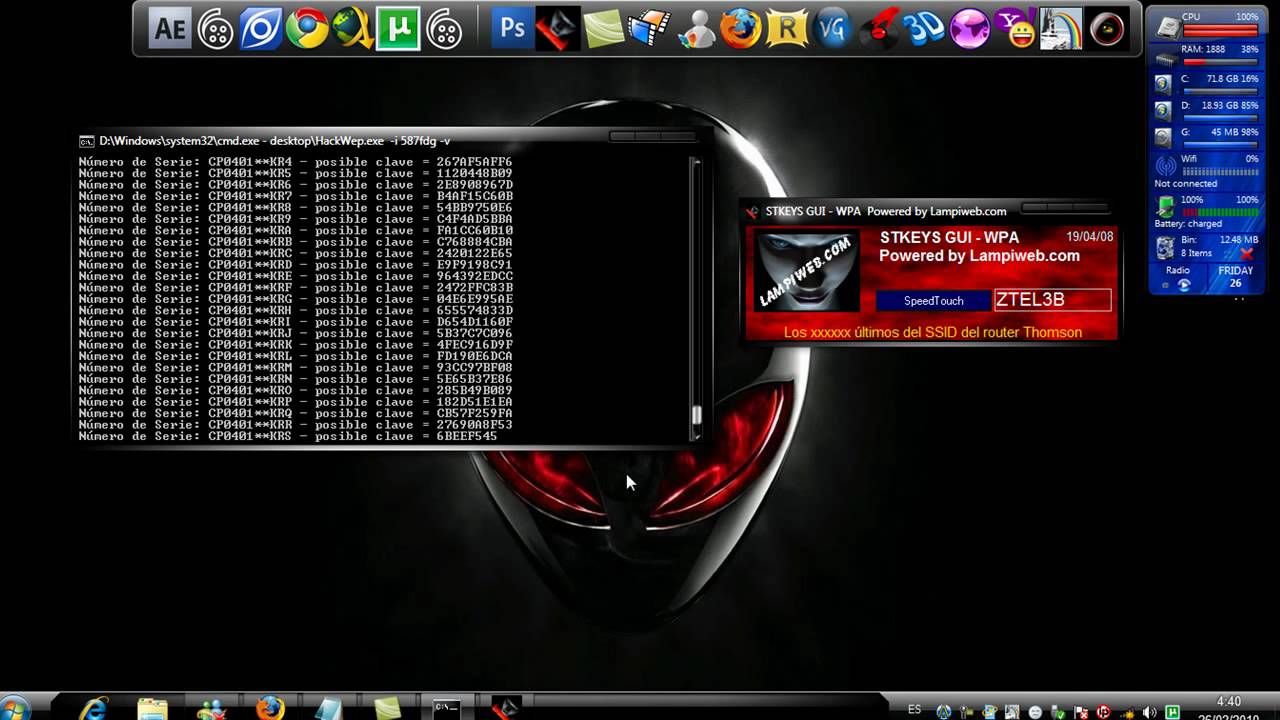The height and width of the screenshot is (720, 1280).
Task: Open drive G: in the gadget
Action: pos(1164,137)
